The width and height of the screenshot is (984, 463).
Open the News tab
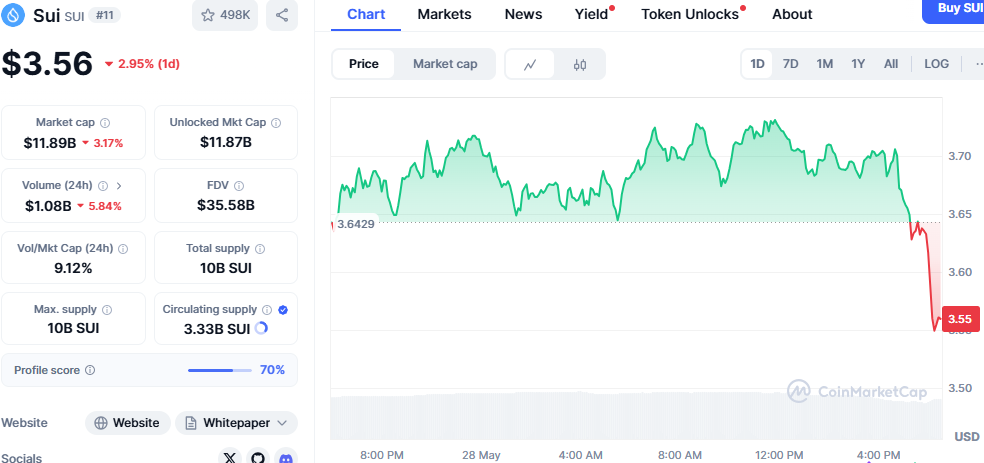(523, 14)
